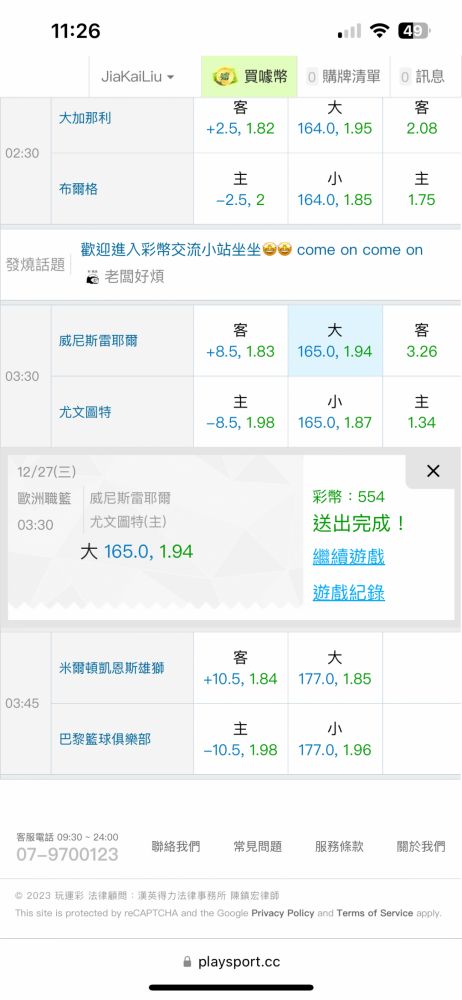Open the 大加那利 team link
This screenshot has height=1000, width=462.
(85, 118)
